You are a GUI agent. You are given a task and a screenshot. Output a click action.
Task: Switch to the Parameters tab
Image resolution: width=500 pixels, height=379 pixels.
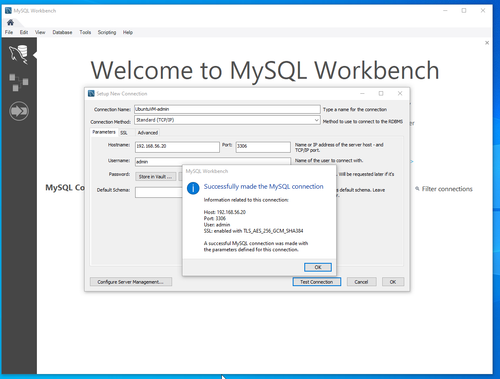tap(104, 132)
